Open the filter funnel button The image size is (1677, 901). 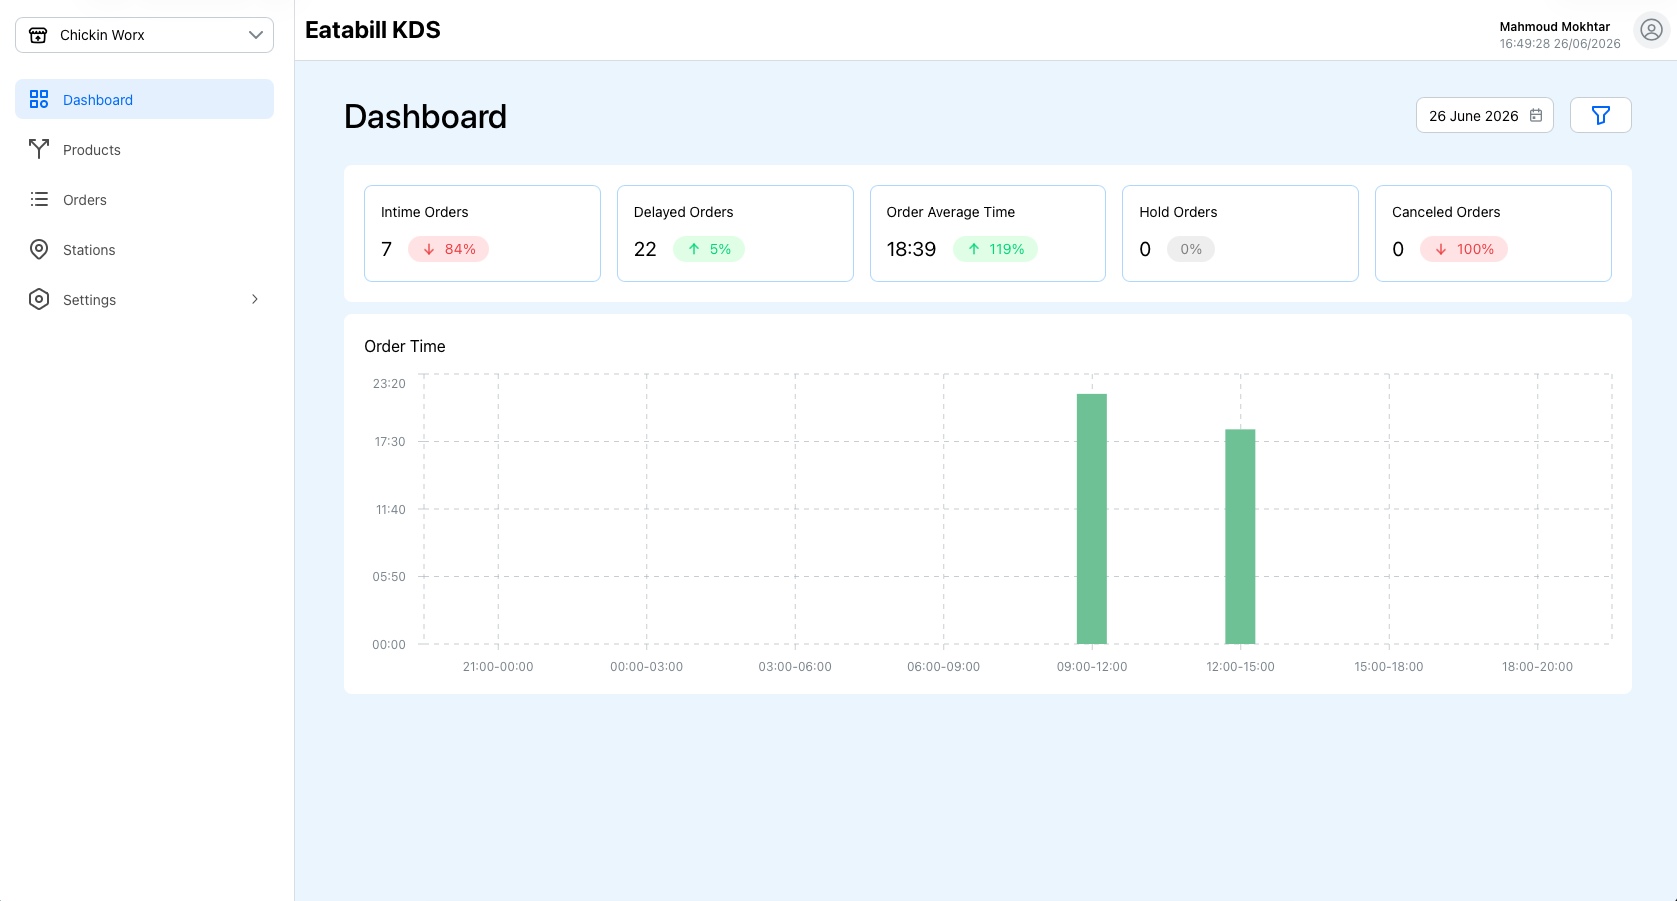tap(1600, 115)
